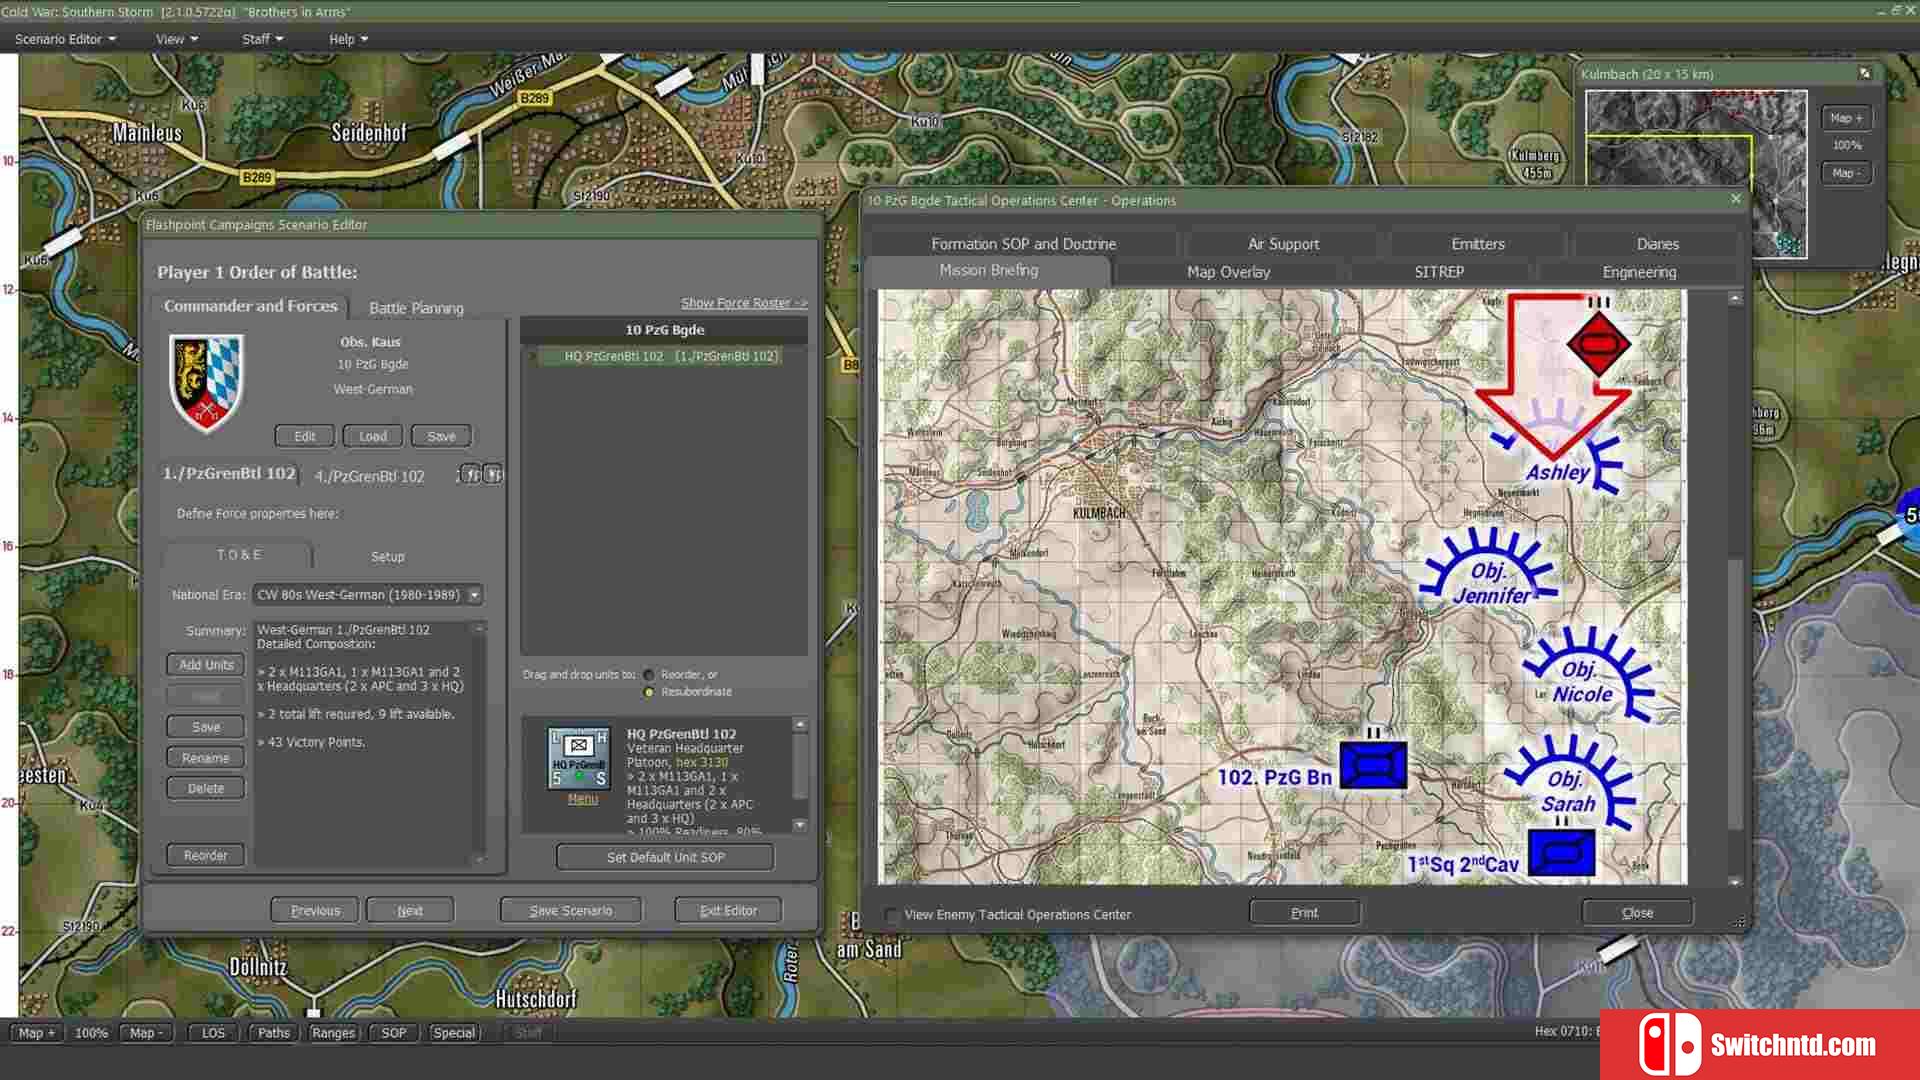
Task: Select the Resubordinate drag-and-drop option
Action: pos(649,692)
